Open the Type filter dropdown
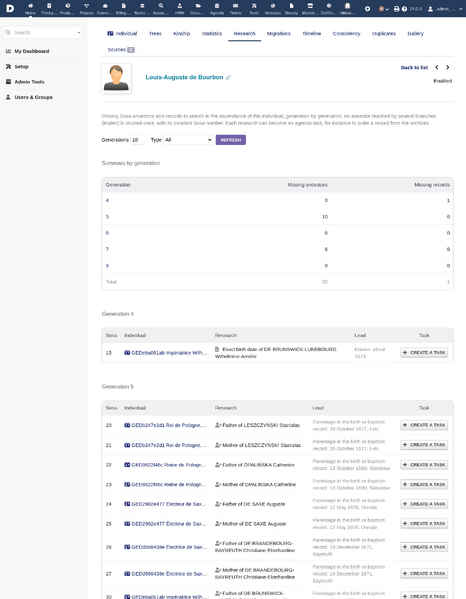The image size is (466, 599). pos(188,140)
